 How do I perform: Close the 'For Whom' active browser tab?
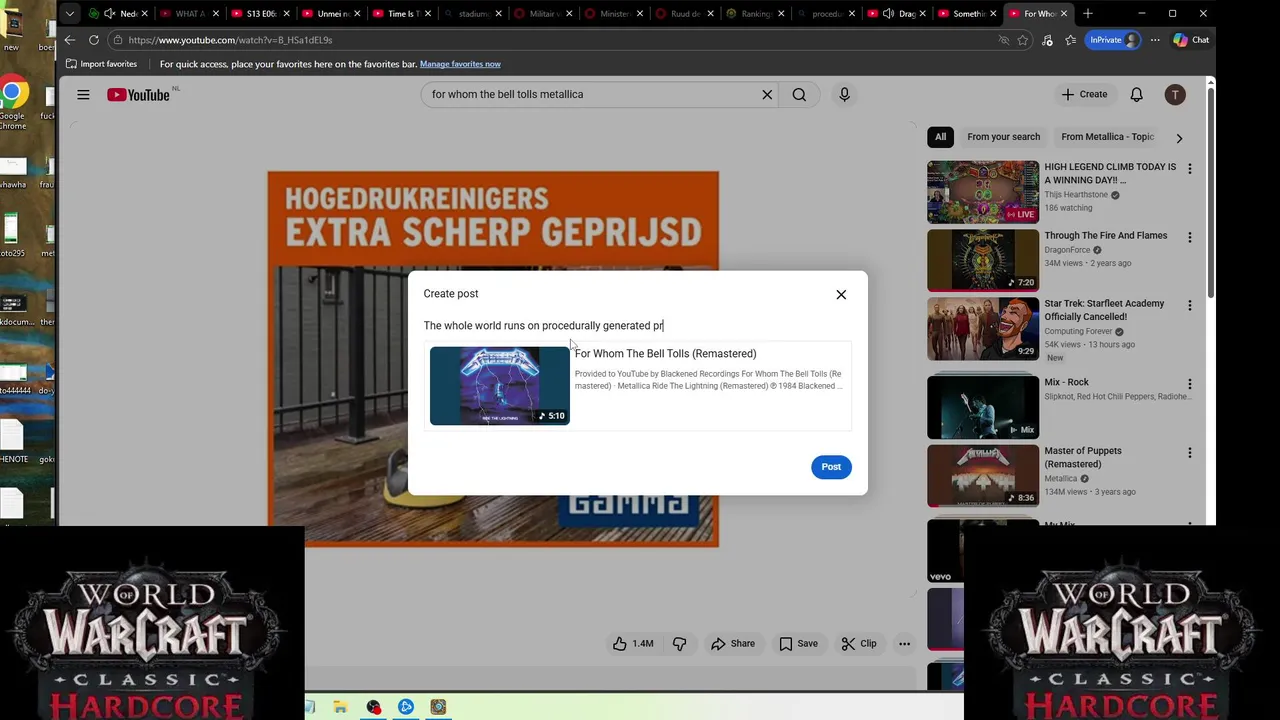[x=1064, y=14]
